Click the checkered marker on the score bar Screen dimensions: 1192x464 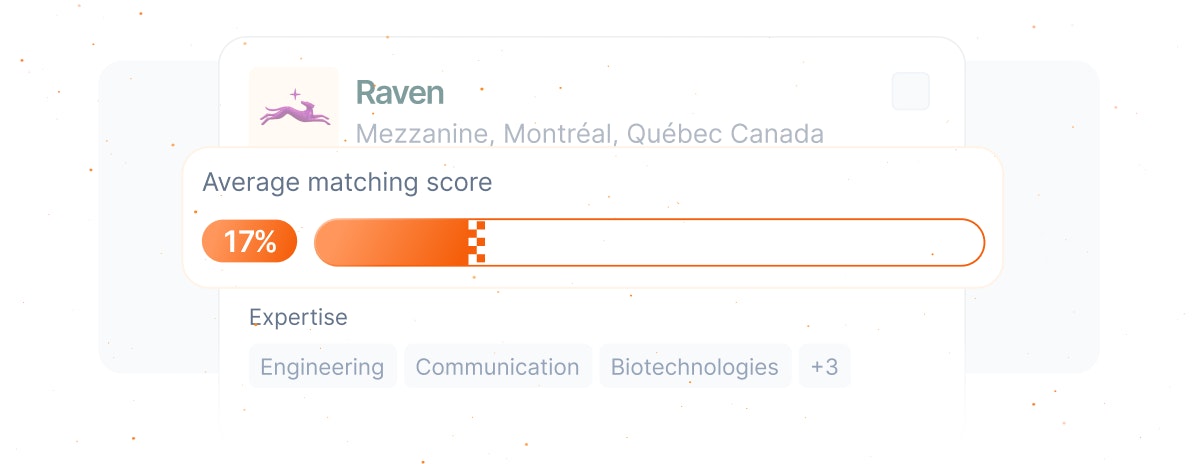(x=477, y=243)
